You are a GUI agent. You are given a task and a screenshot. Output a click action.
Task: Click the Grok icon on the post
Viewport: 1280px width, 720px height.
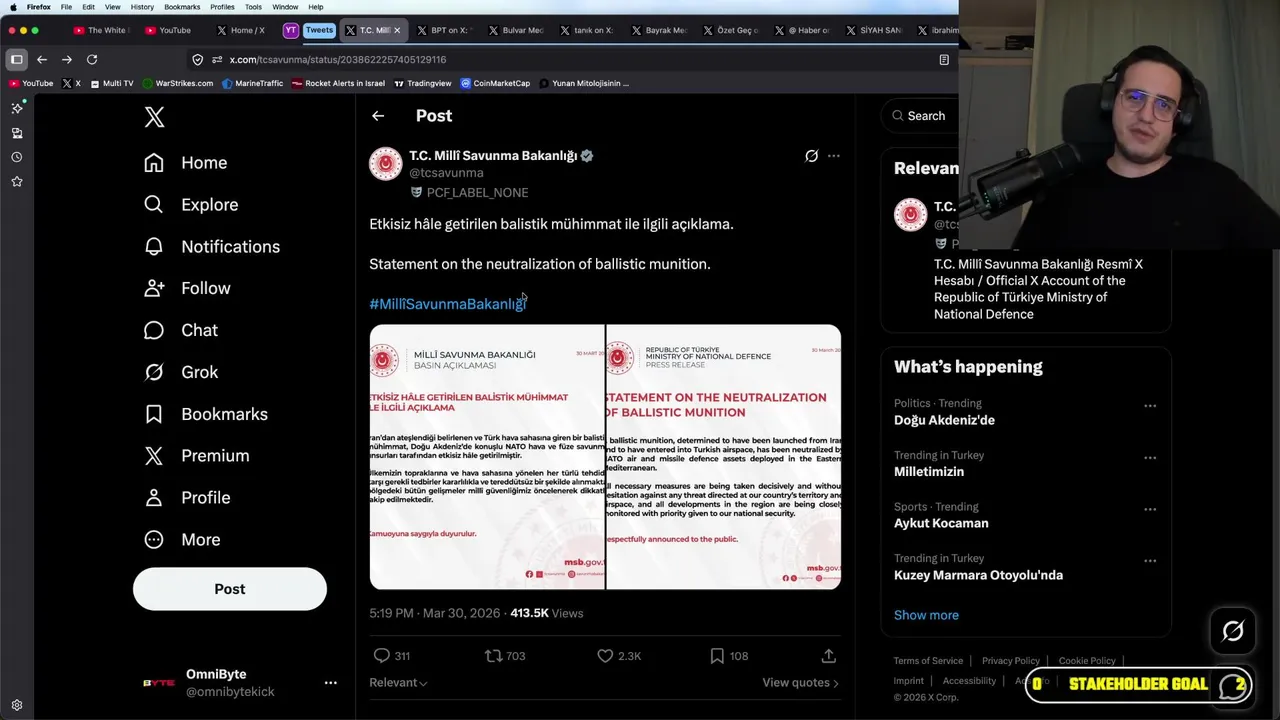coord(811,156)
